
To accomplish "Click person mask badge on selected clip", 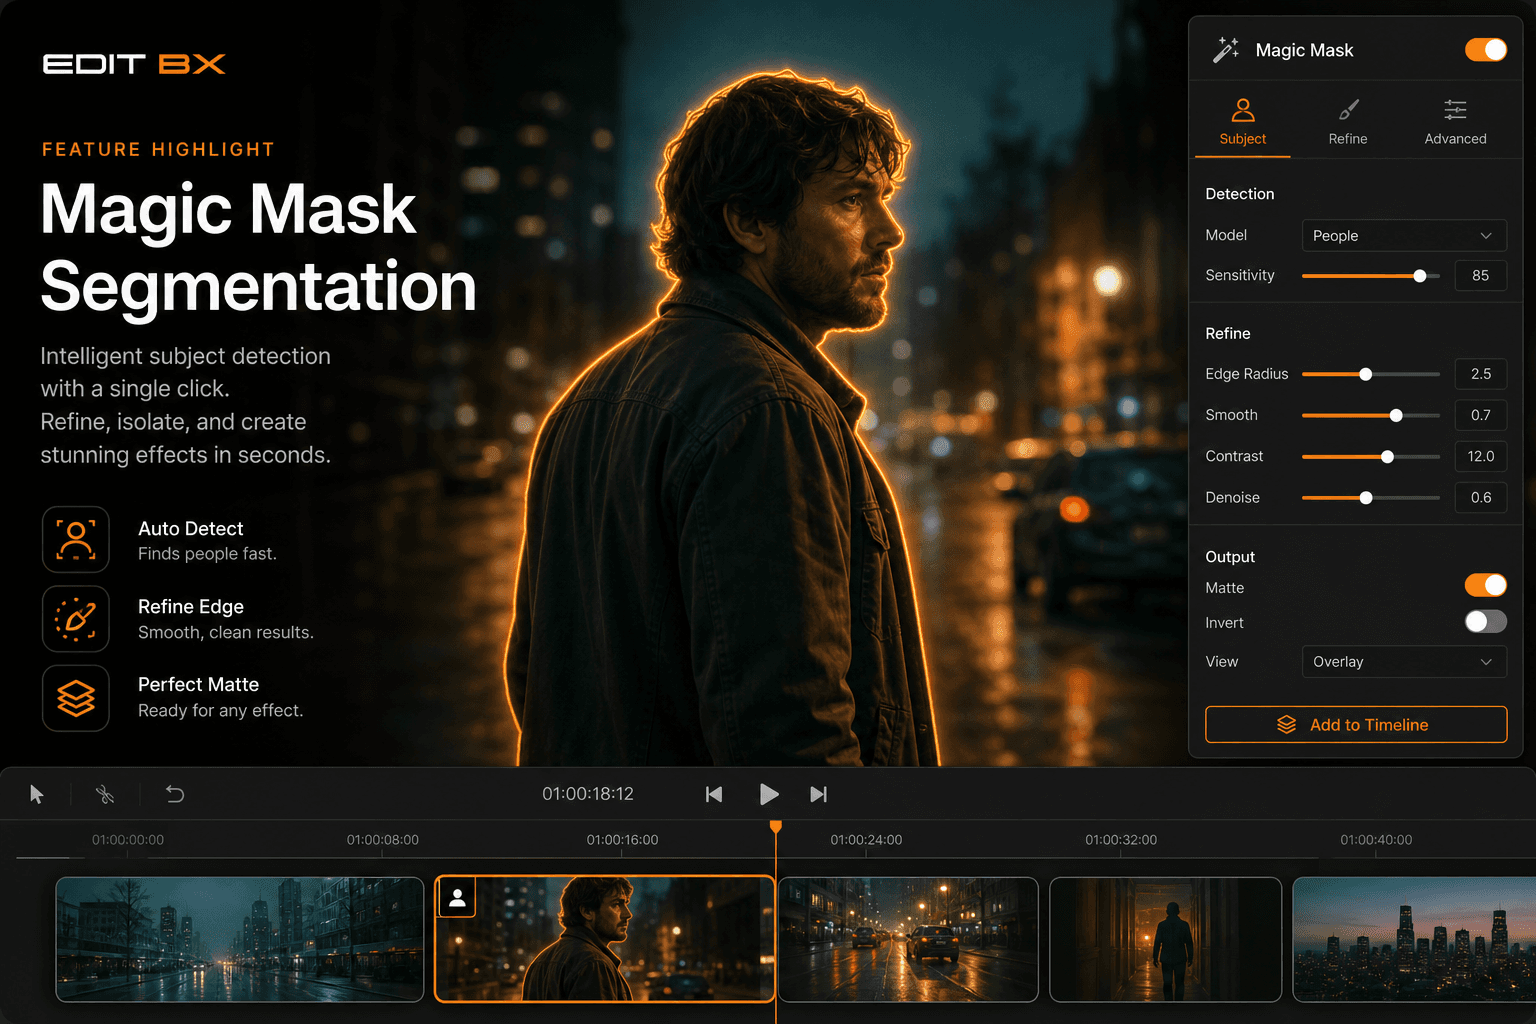I will pos(457,898).
